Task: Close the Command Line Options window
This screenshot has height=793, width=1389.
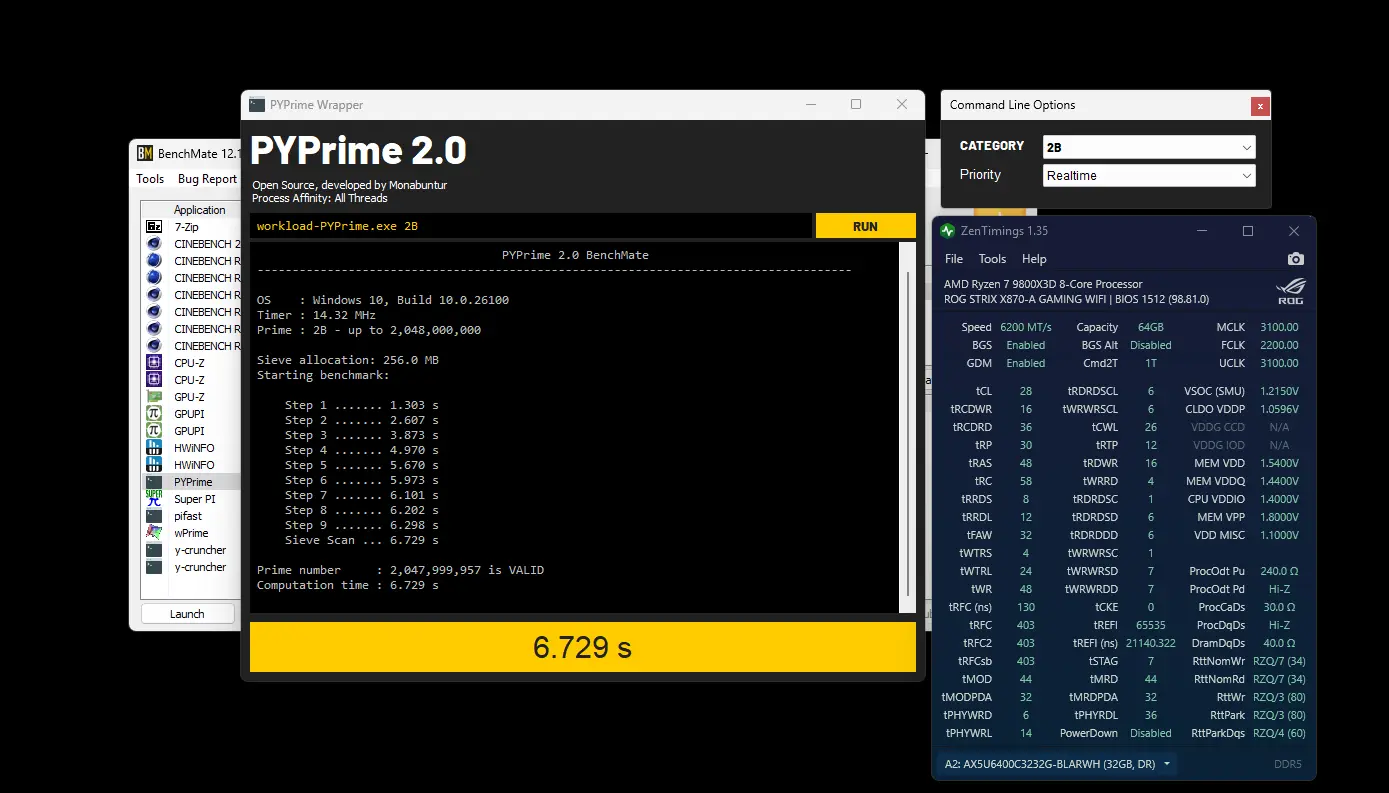Action: pos(1260,106)
